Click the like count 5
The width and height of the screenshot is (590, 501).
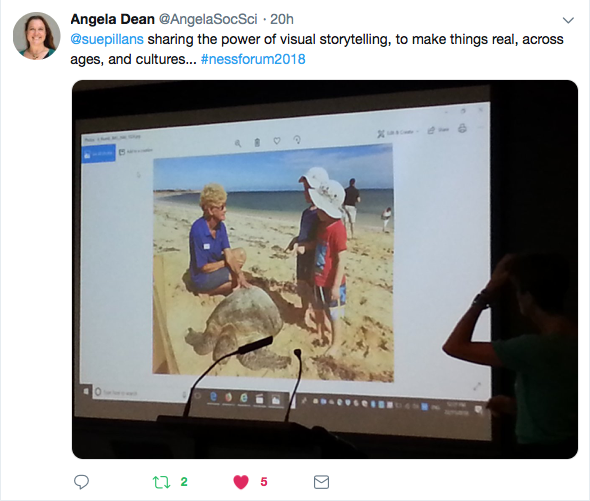[264, 482]
